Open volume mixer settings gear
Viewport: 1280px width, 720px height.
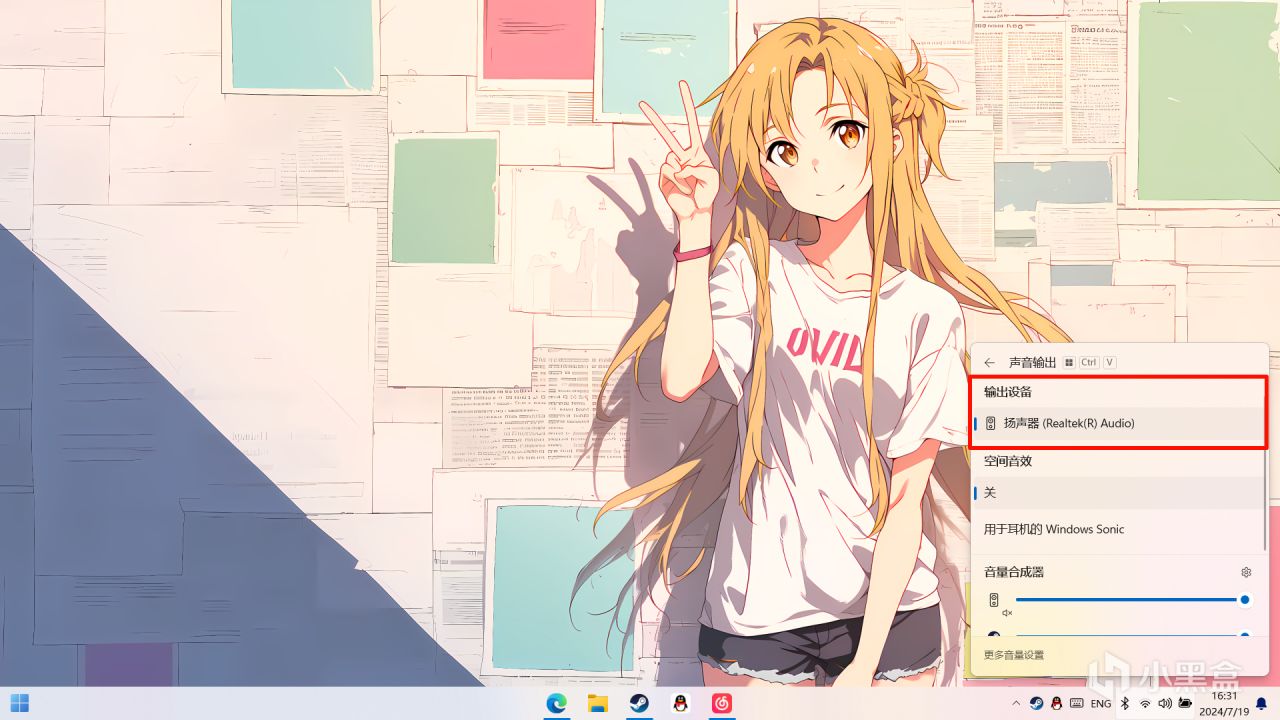pyautogui.click(x=1246, y=572)
